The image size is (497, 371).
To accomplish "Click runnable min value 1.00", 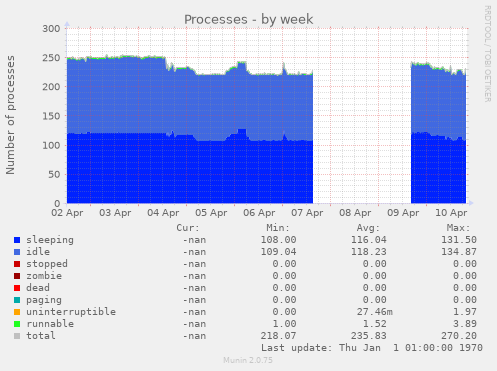I will point(284,324).
